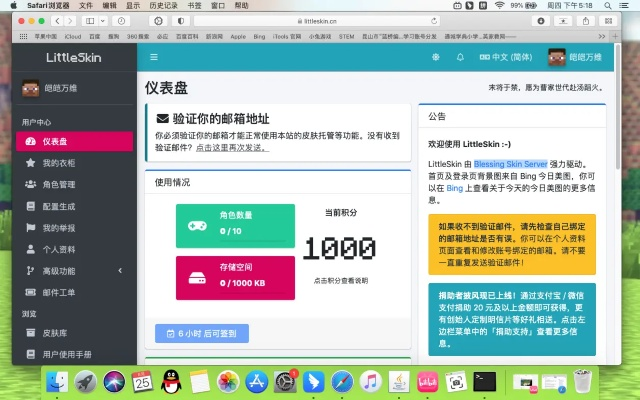
Task: Go back with Safari's back arrow
Action: click(x=58, y=21)
